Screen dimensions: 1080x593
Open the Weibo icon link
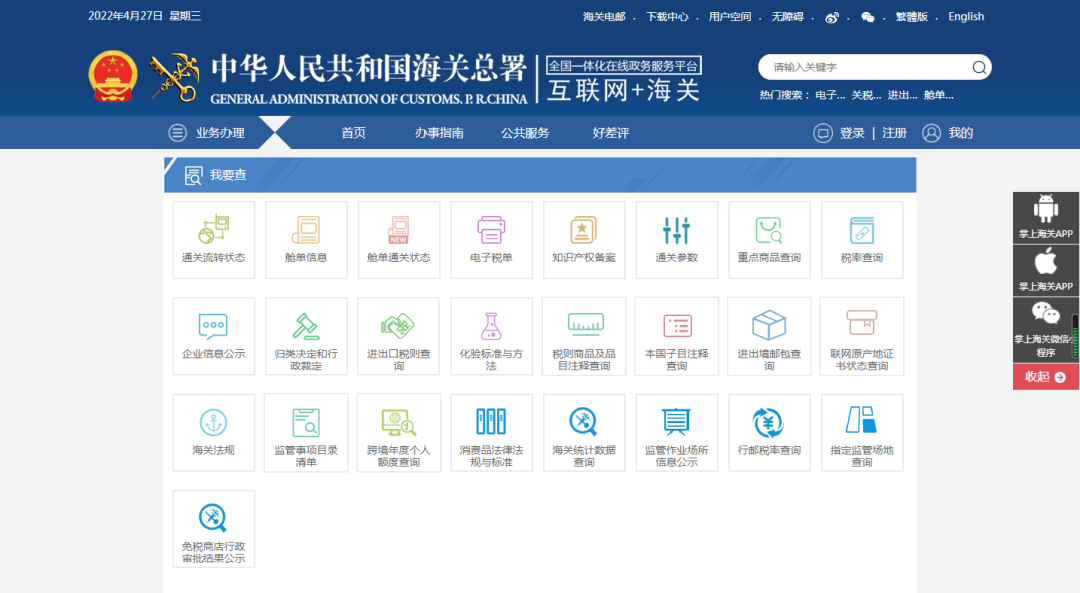pyautogui.click(x=832, y=17)
